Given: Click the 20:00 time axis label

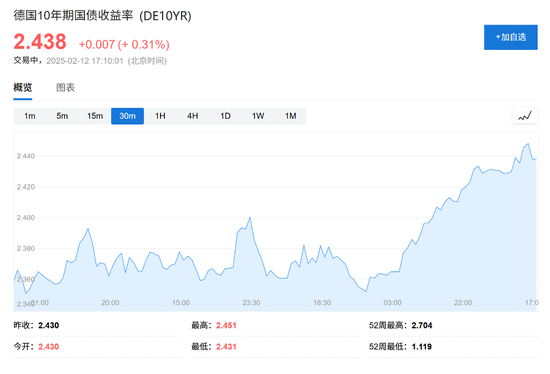Looking at the screenshot, I should pyautogui.click(x=110, y=302).
